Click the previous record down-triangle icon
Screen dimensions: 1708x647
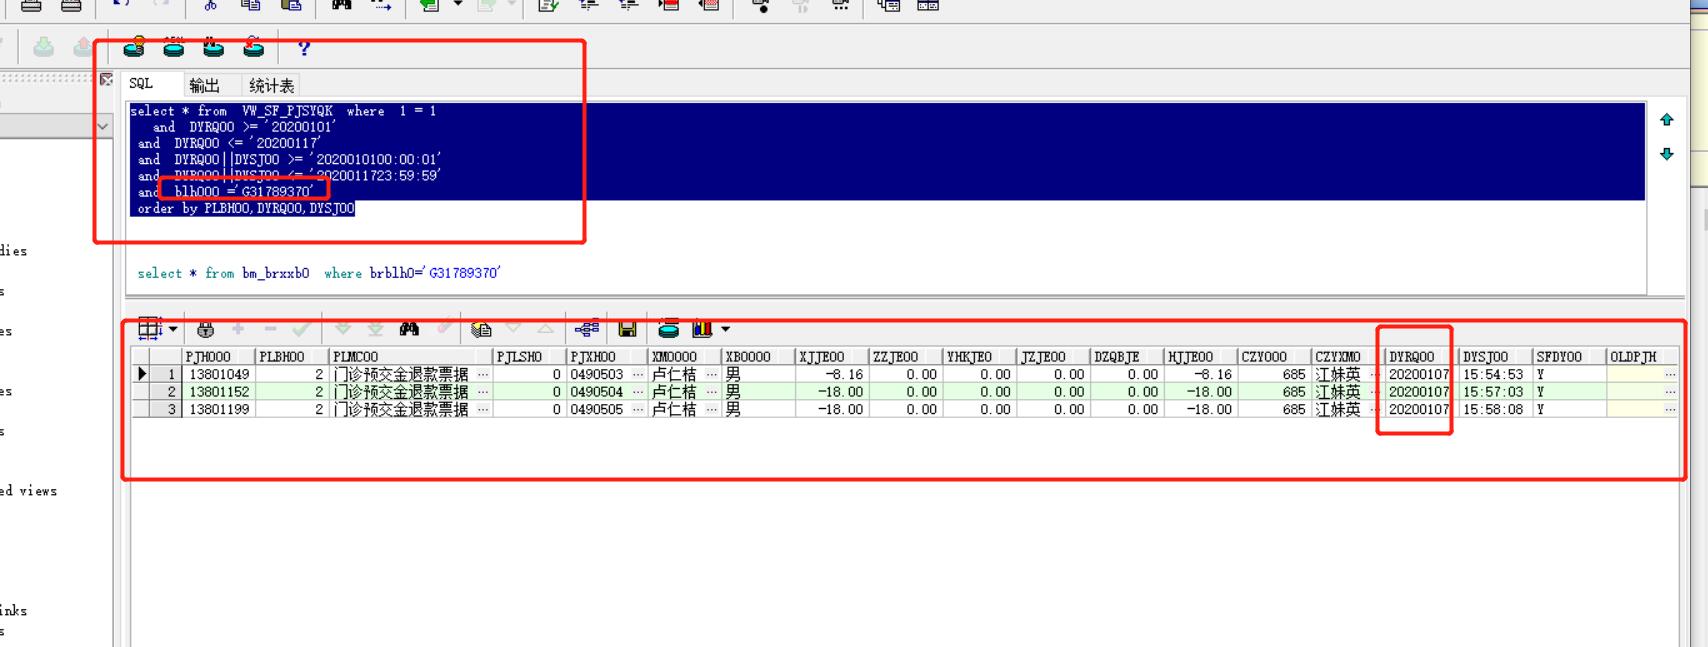[x=514, y=328]
